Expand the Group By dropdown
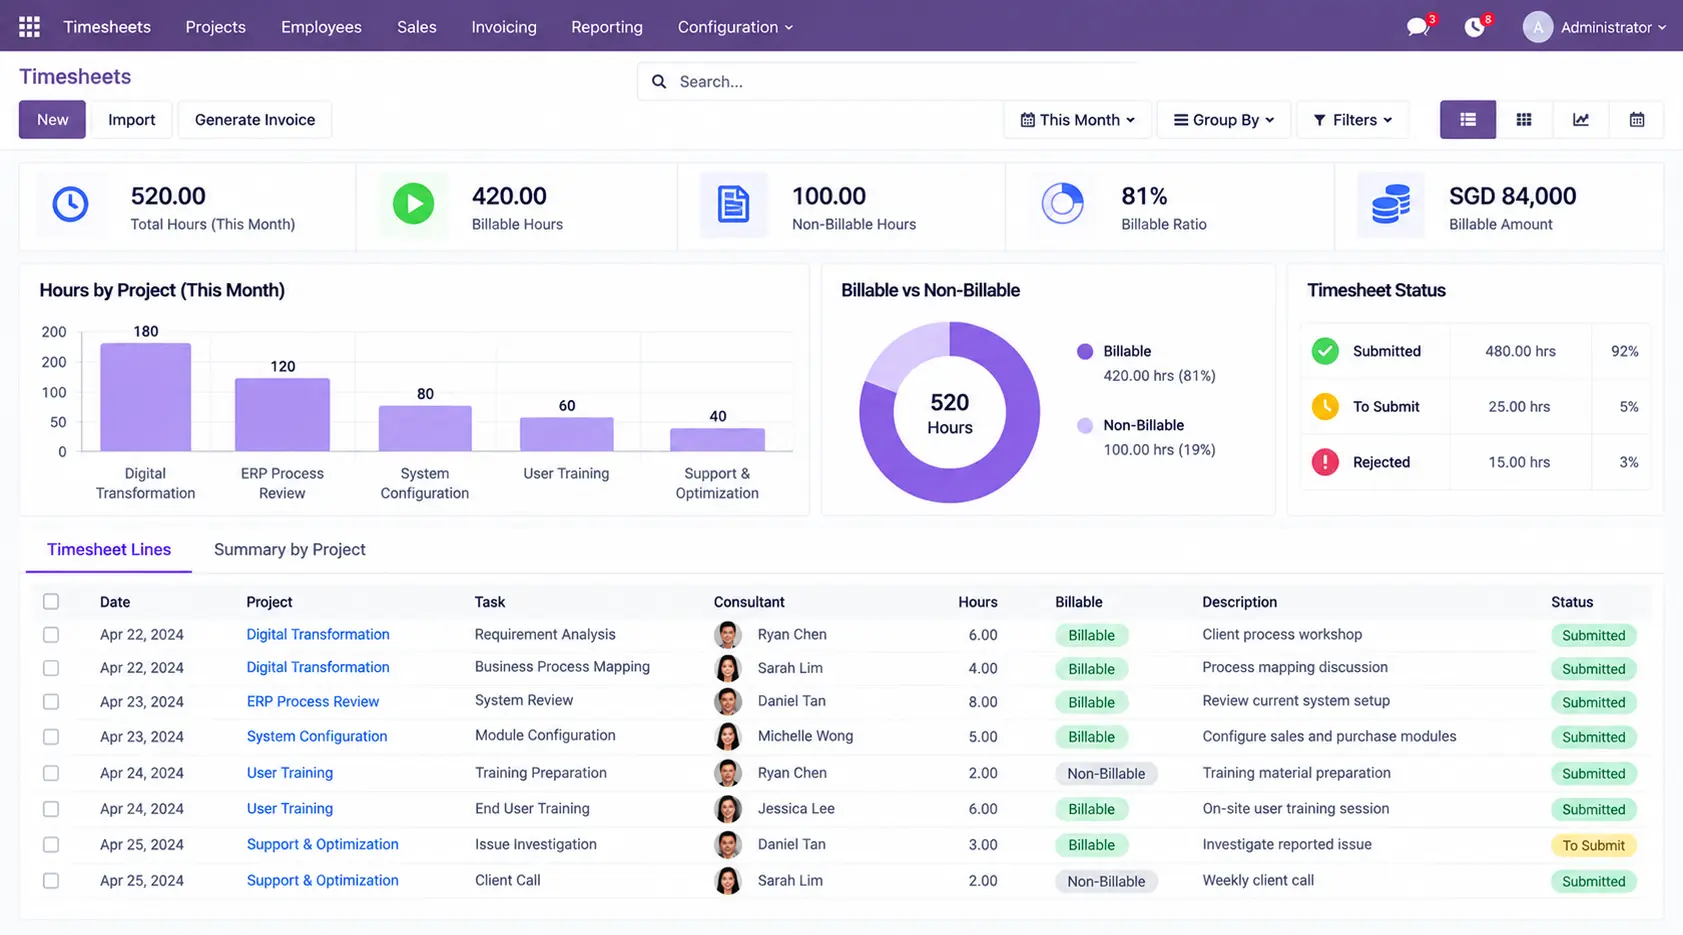This screenshot has width=1683, height=935. (x=1224, y=120)
